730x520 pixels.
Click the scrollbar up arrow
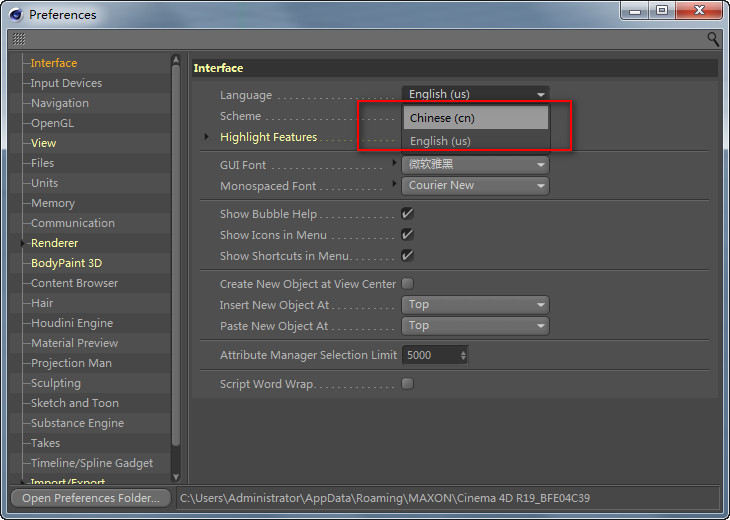[176, 59]
